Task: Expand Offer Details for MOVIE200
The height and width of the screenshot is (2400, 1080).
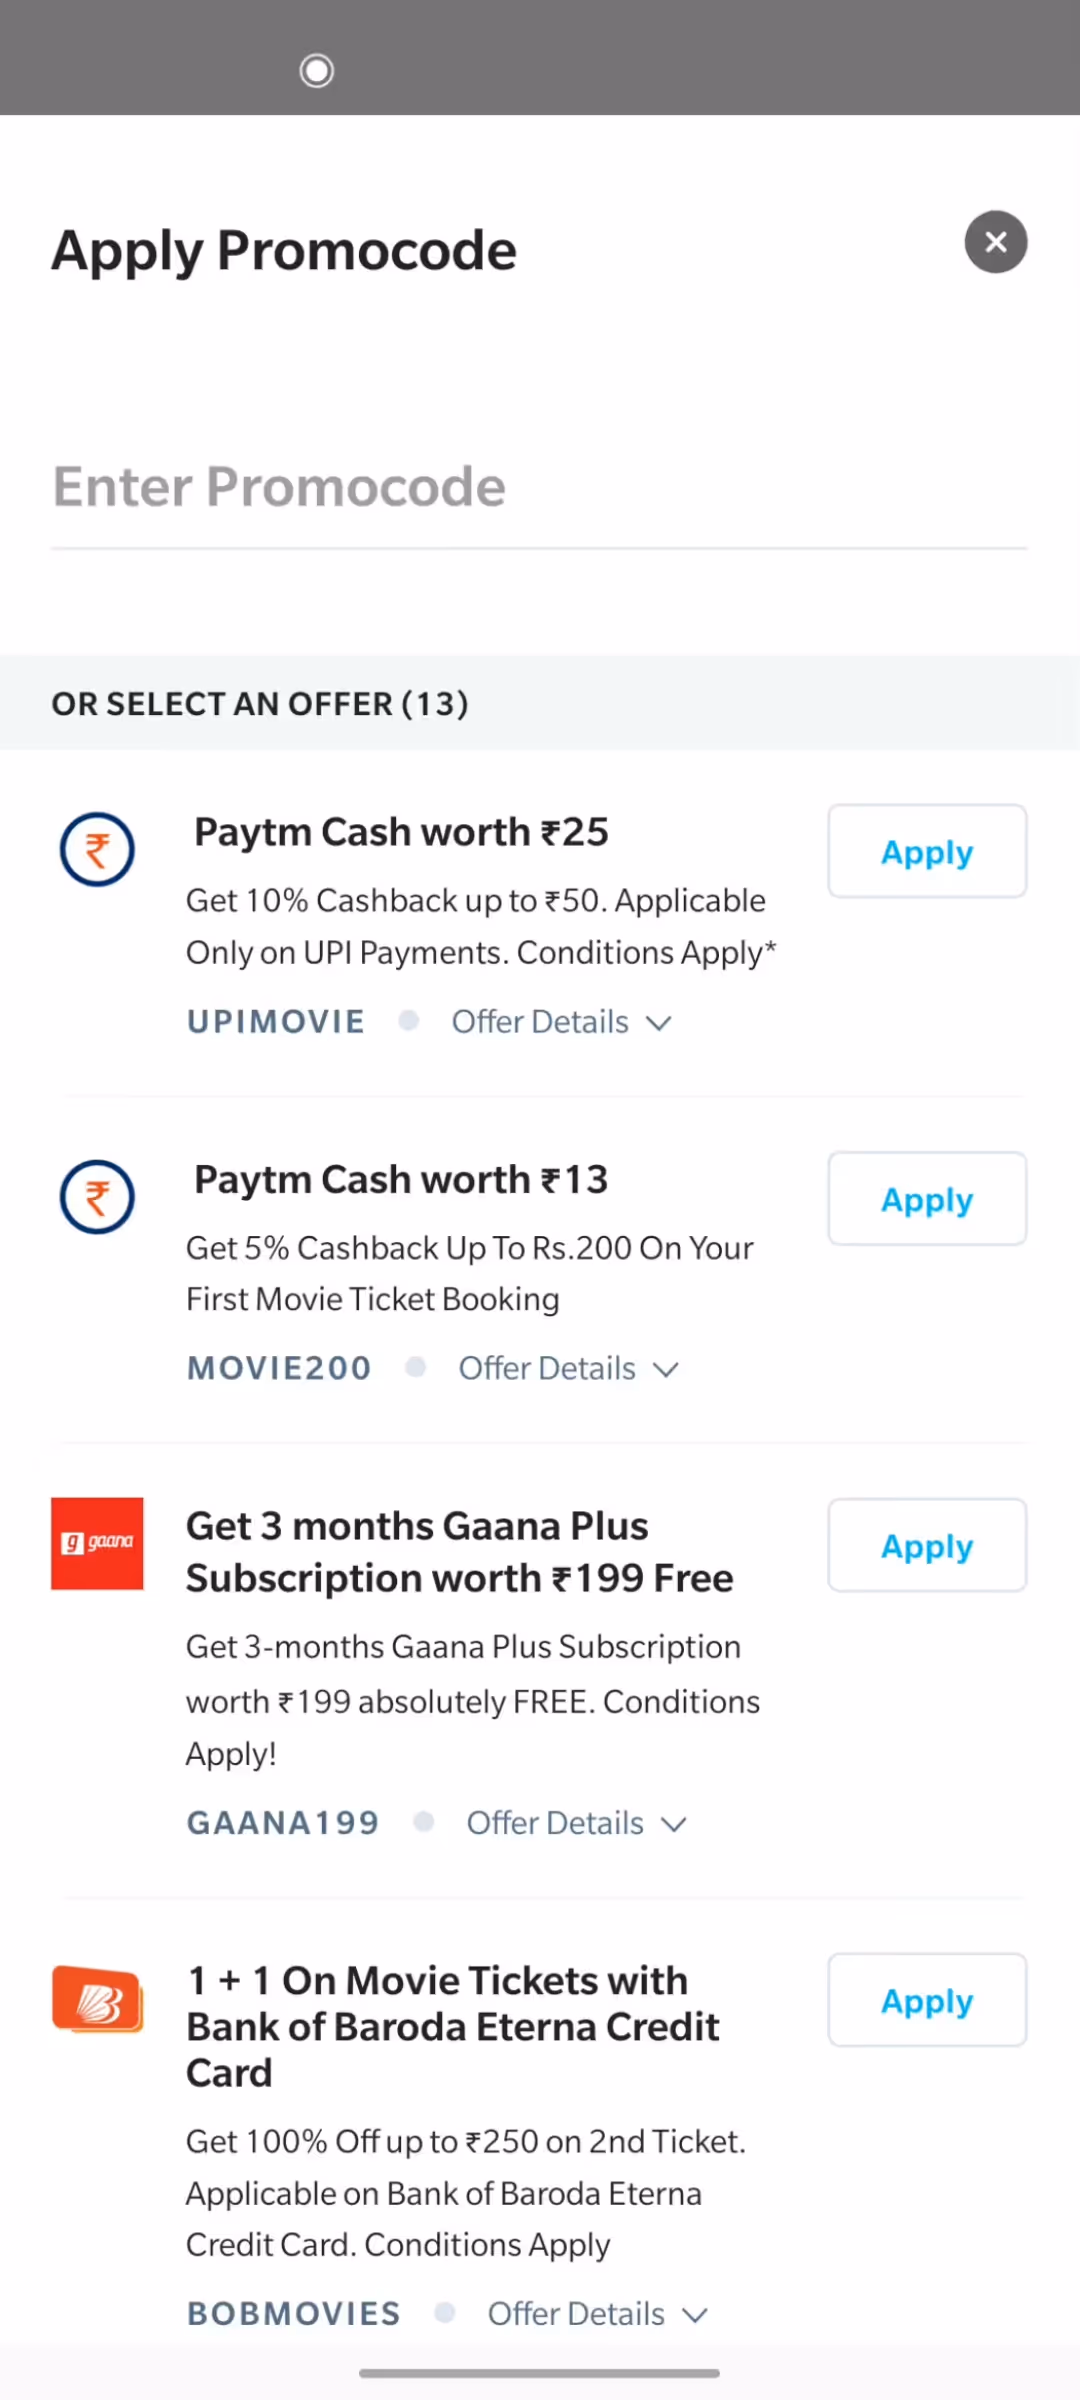Action: coord(568,1368)
